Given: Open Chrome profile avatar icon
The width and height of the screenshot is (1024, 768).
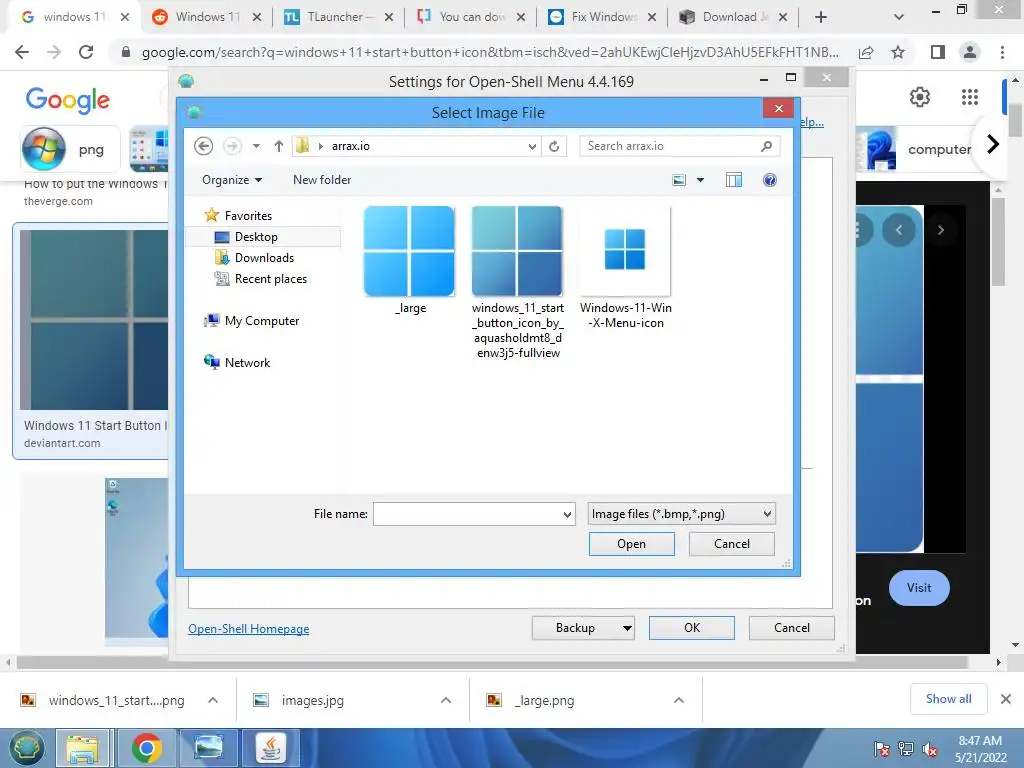Looking at the screenshot, I should [x=970, y=52].
